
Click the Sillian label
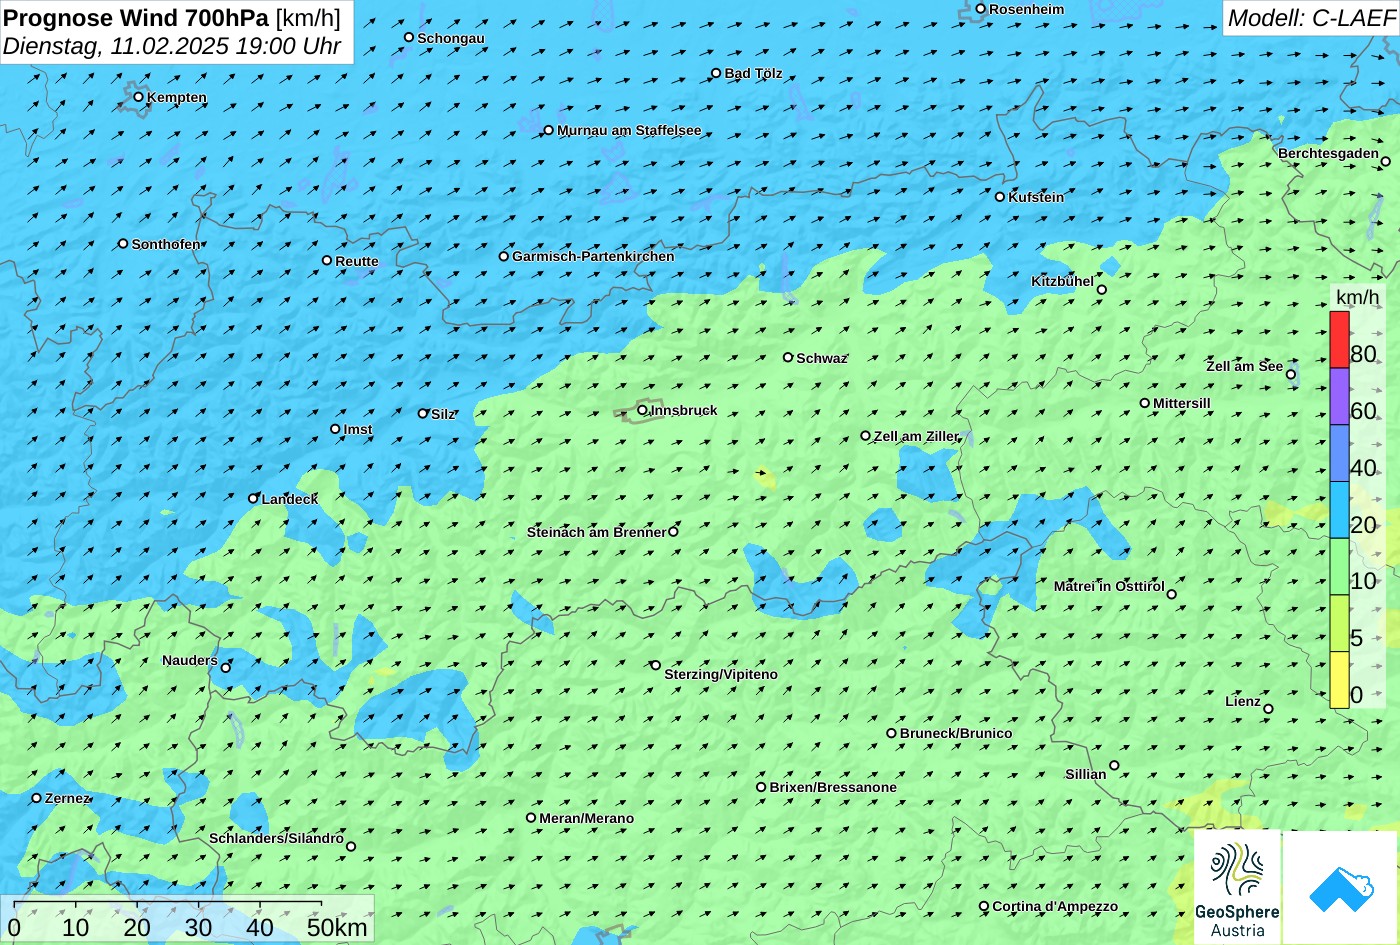click(1086, 774)
